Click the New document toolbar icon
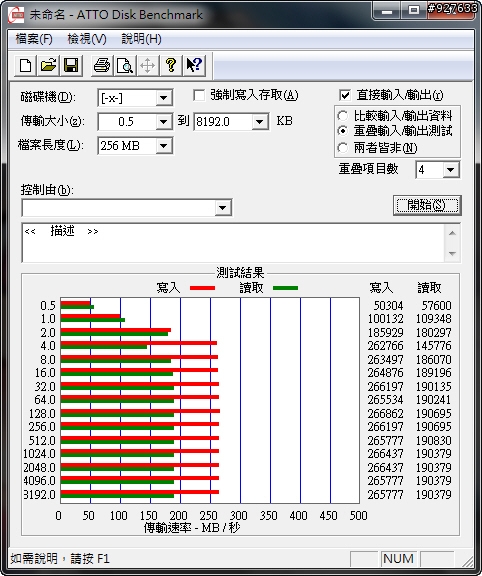Viewport: 482px width, 576px height. pyautogui.click(x=25, y=66)
